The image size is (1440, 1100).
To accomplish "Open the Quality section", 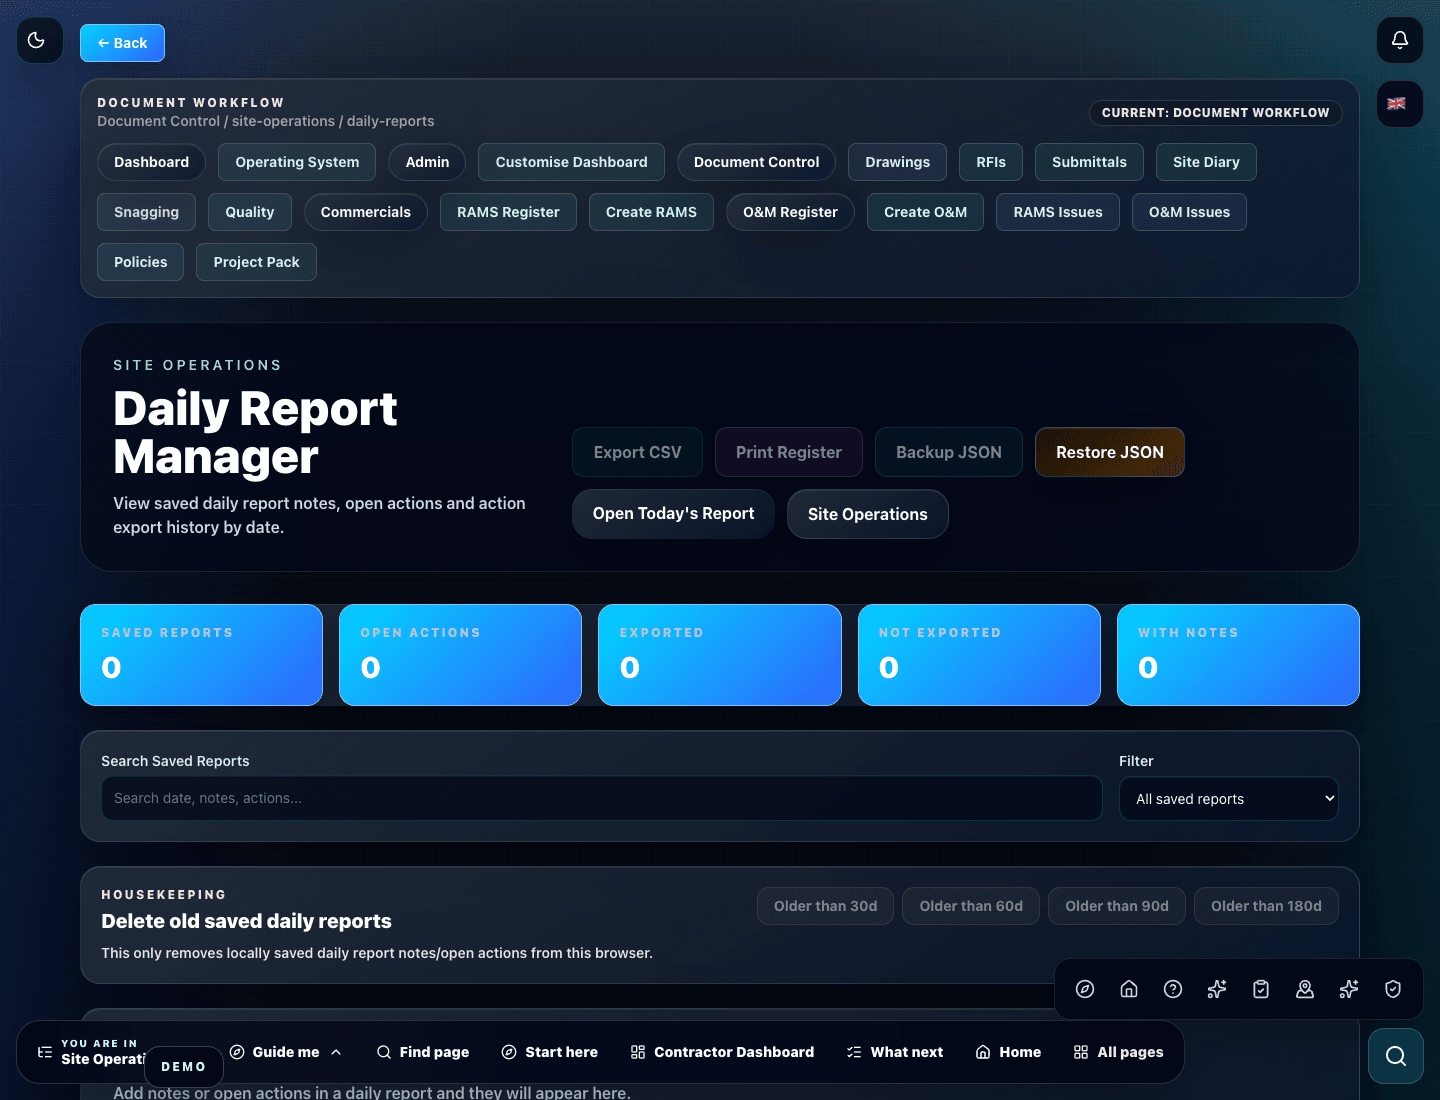I will click(249, 212).
